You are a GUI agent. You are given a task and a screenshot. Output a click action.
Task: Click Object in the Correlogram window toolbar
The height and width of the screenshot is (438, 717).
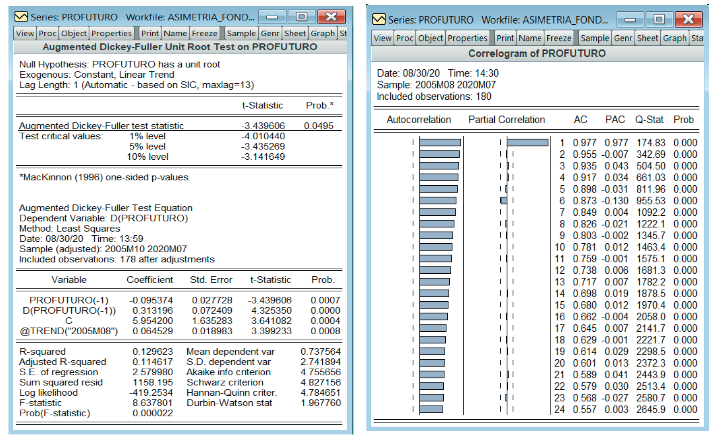(430, 38)
